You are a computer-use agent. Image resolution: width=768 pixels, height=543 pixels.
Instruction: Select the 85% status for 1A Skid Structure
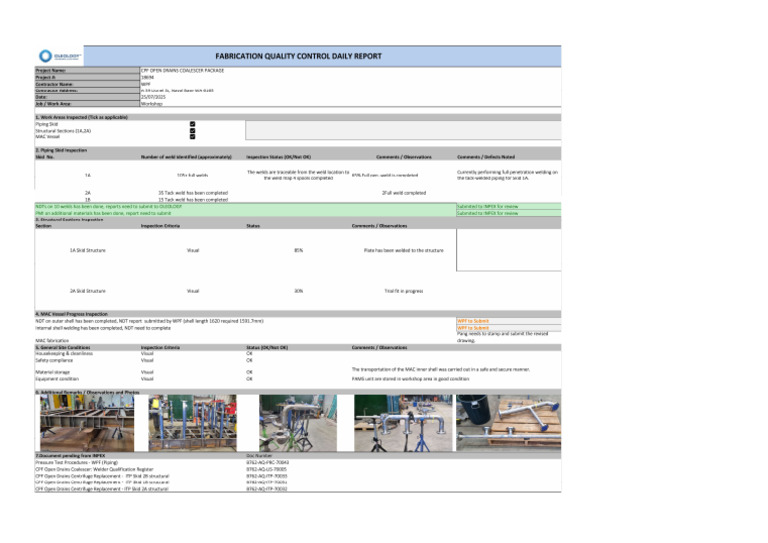(x=298, y=250)
